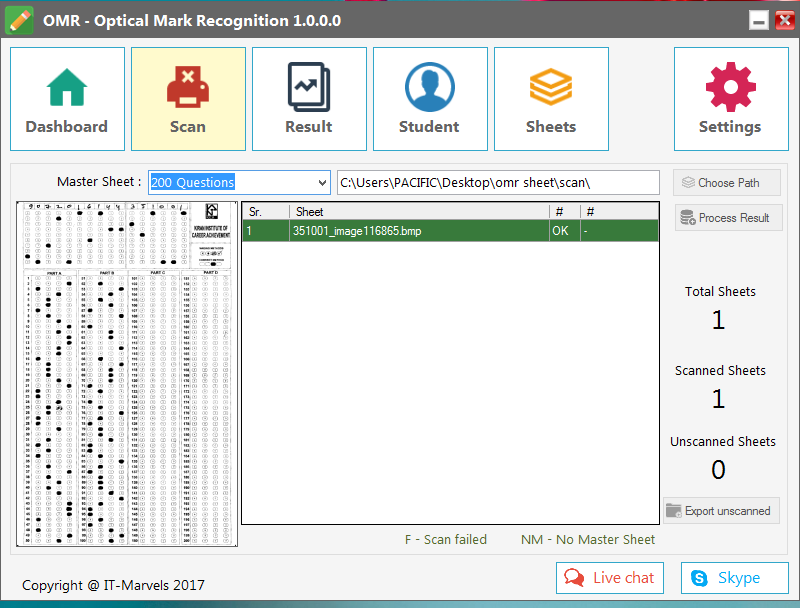
Task: Click the OMR pencil app icon
Action: coord(19,20)
